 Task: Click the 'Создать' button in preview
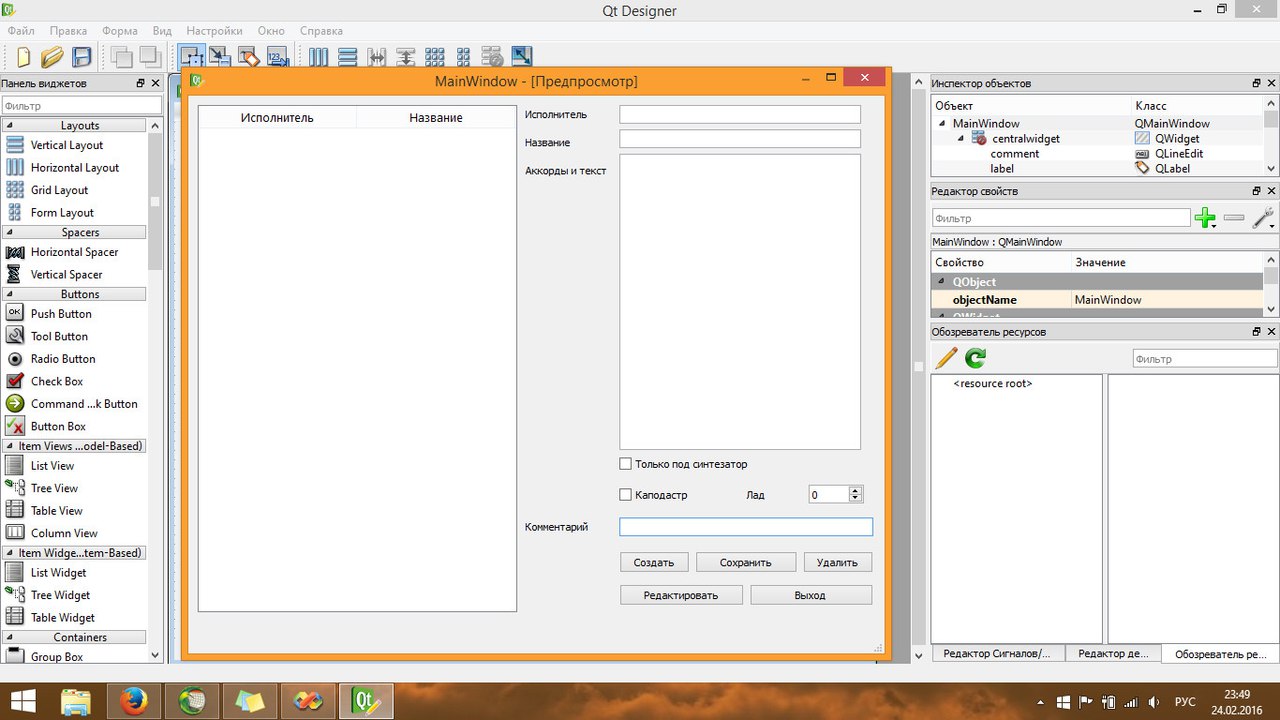click(x=654, y=563)
